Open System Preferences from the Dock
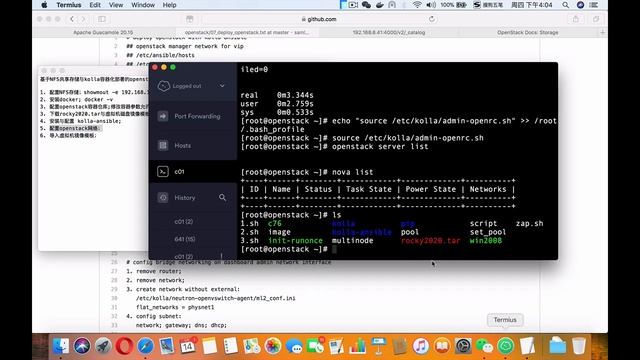 click(x=463, y=346)
